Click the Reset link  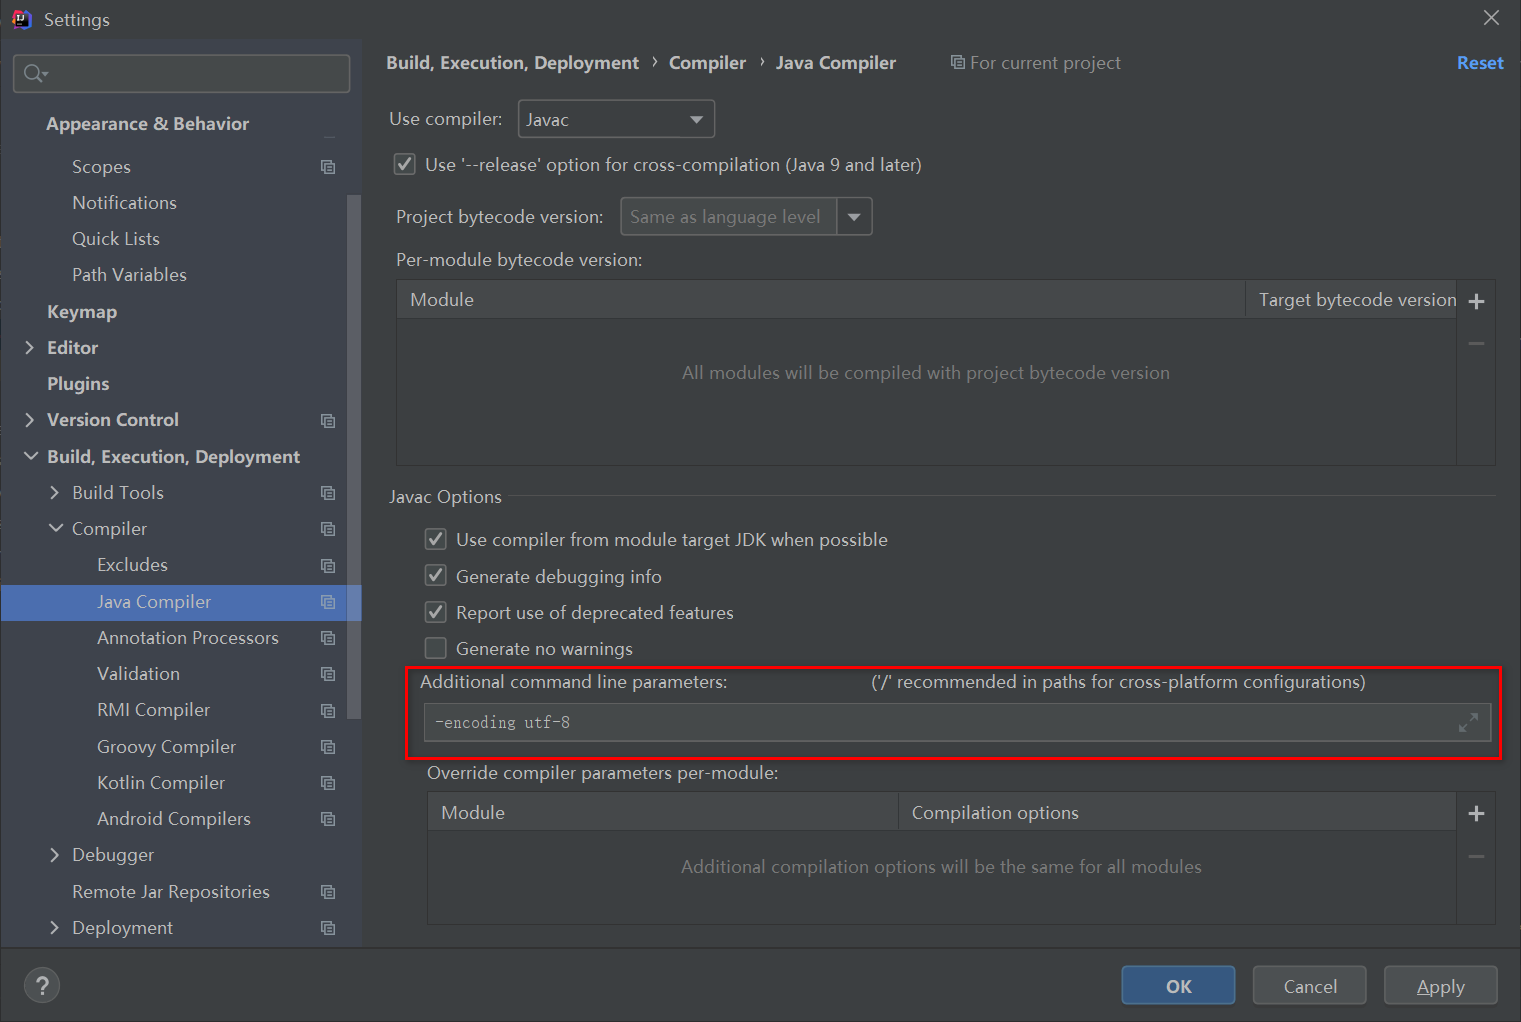[x=1480, y=62]
